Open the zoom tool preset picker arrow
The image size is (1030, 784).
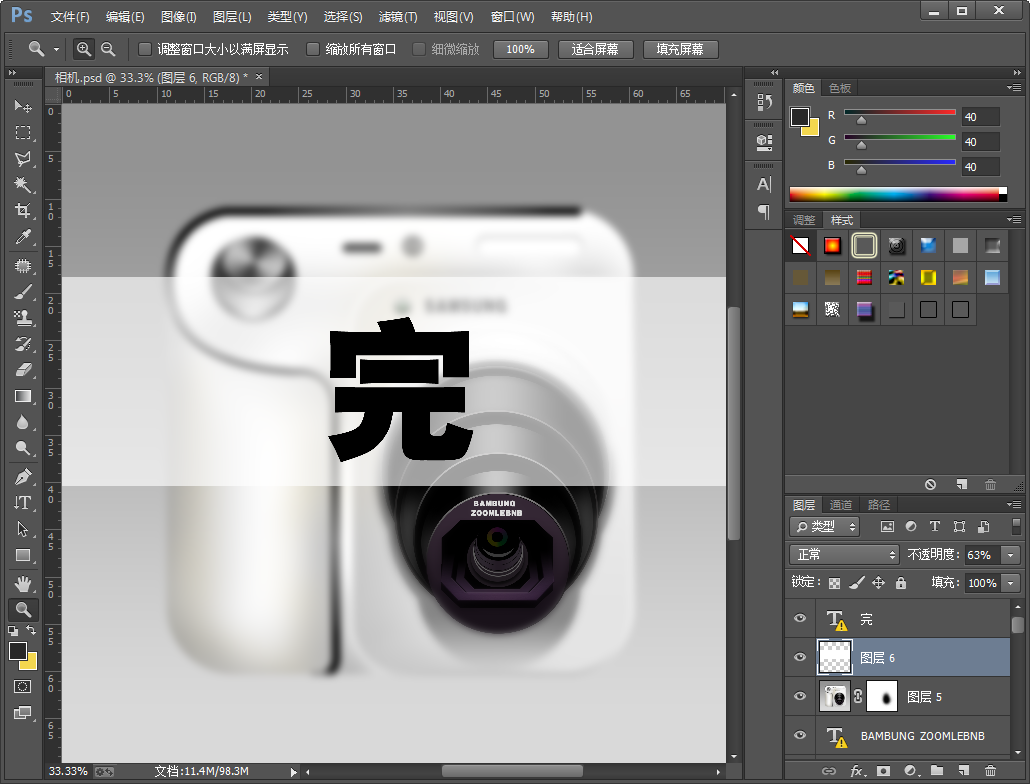(56, 50)
